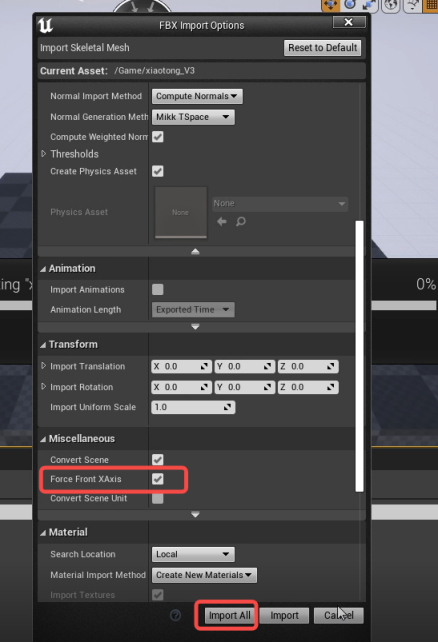The image size is (438, 643).
Task: Click the rotate tool icon in viewport toolbar
Action: [x=350, y=5]
